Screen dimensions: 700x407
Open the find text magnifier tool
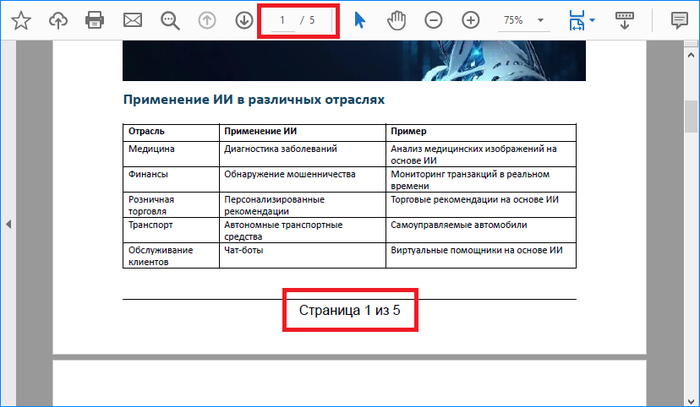170,21
